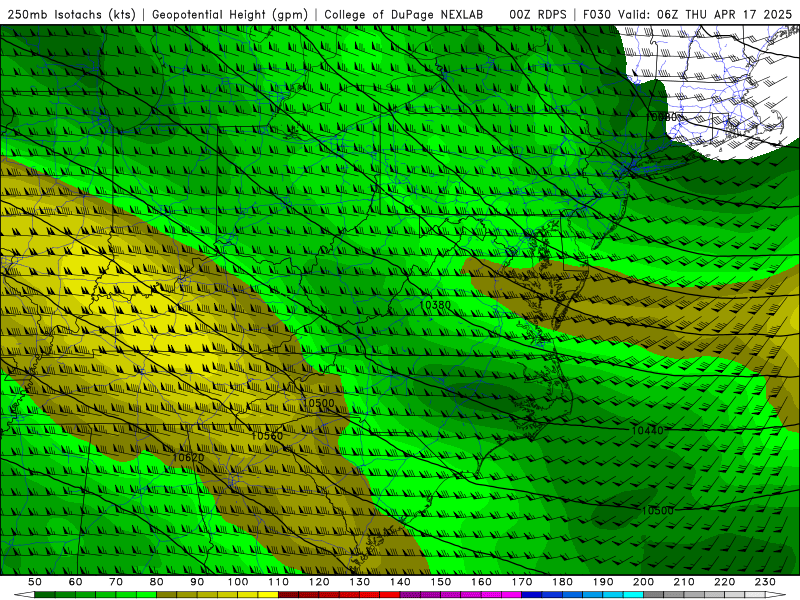Click the cyan swatch just before 200
The height and width of the screenshot is (600, 800).
click(633, 595)
